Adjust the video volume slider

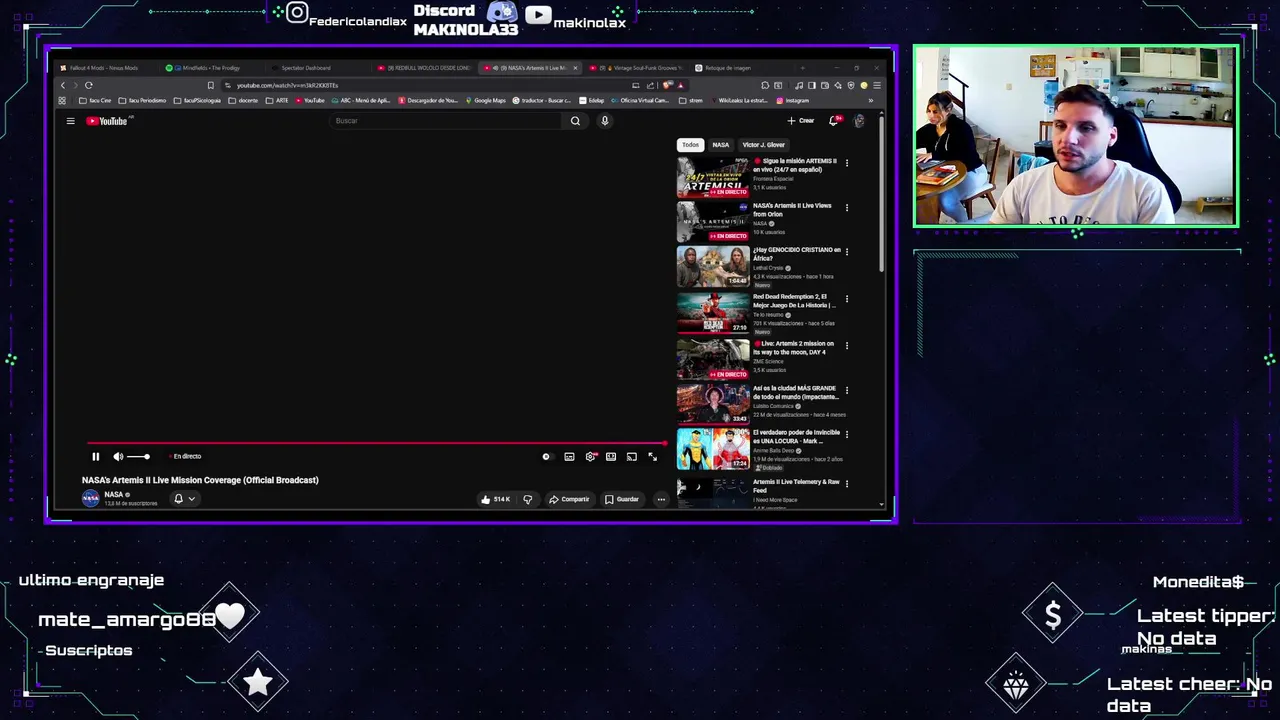(x=139, y=457)
